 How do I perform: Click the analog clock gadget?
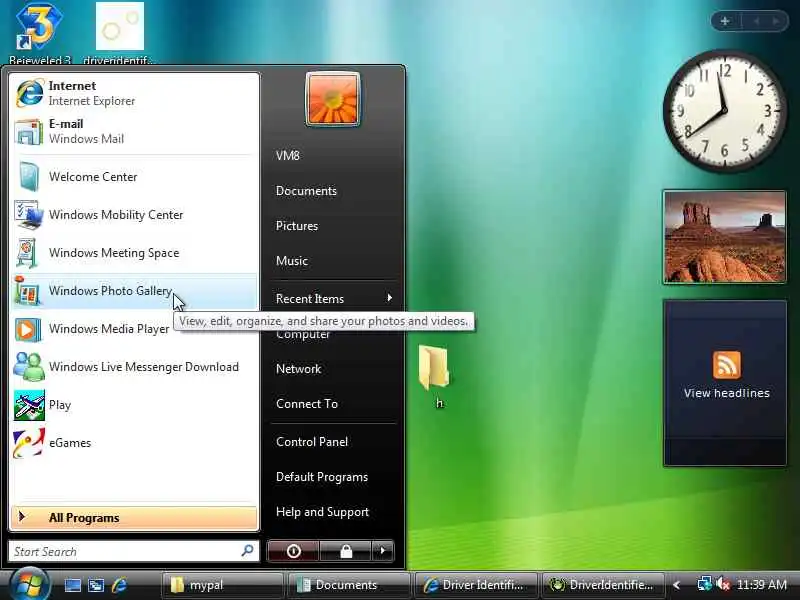(x=724, y=111)
